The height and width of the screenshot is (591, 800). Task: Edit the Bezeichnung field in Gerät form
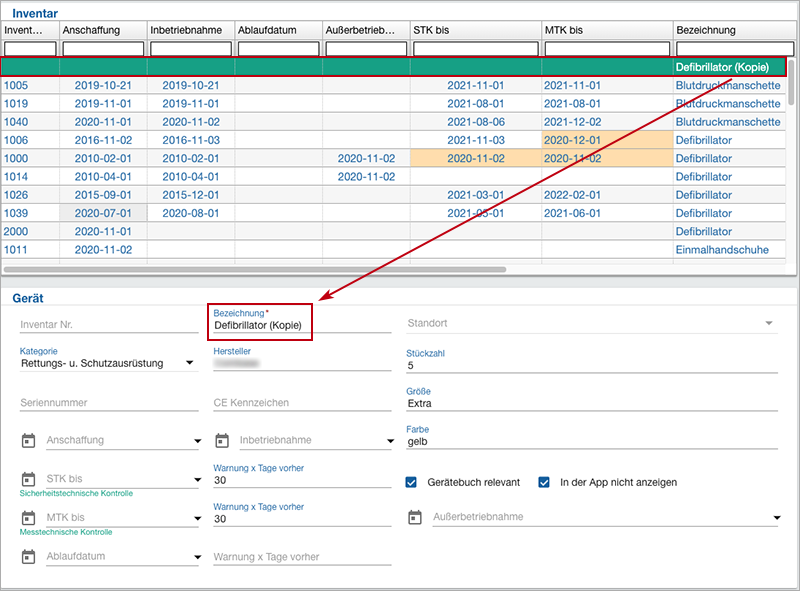click(302, 325)
